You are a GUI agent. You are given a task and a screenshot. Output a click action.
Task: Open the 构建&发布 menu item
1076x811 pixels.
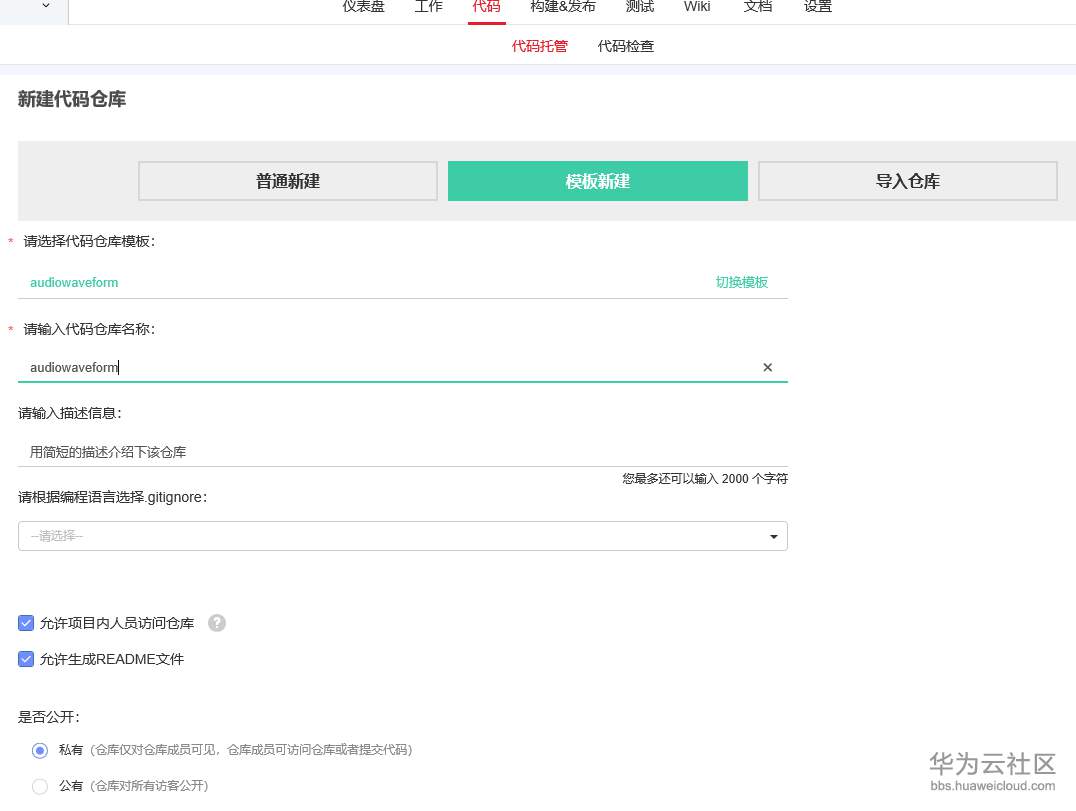pos(562,7)
